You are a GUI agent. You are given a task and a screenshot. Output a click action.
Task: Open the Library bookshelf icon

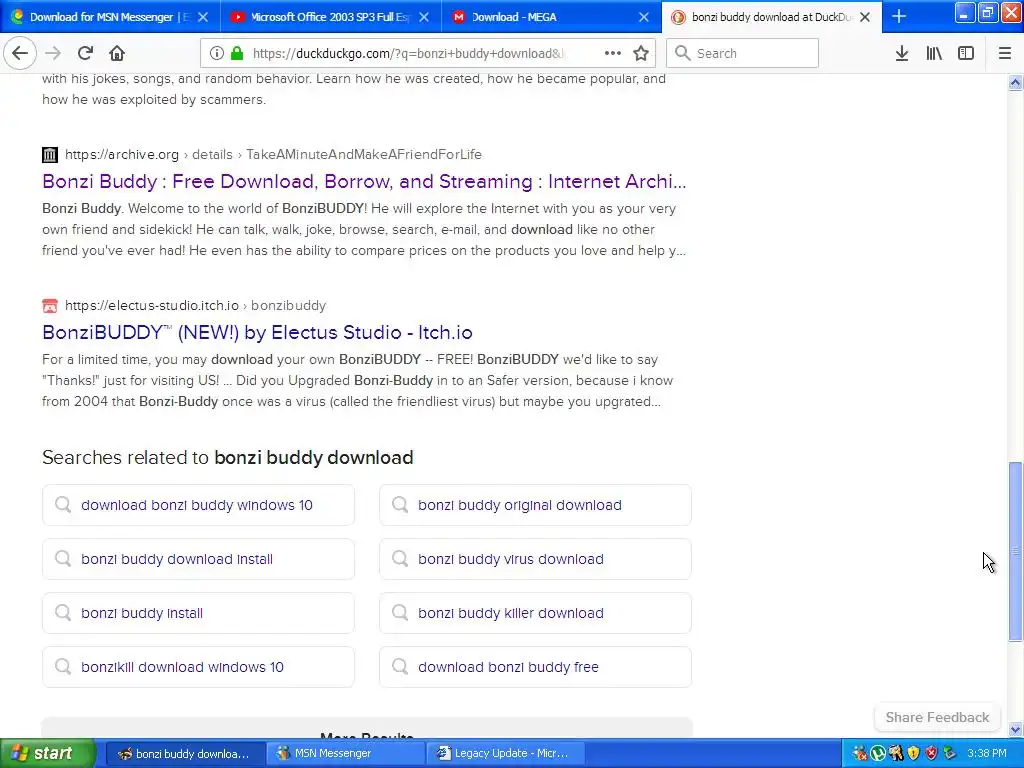(x=934, y=54)
